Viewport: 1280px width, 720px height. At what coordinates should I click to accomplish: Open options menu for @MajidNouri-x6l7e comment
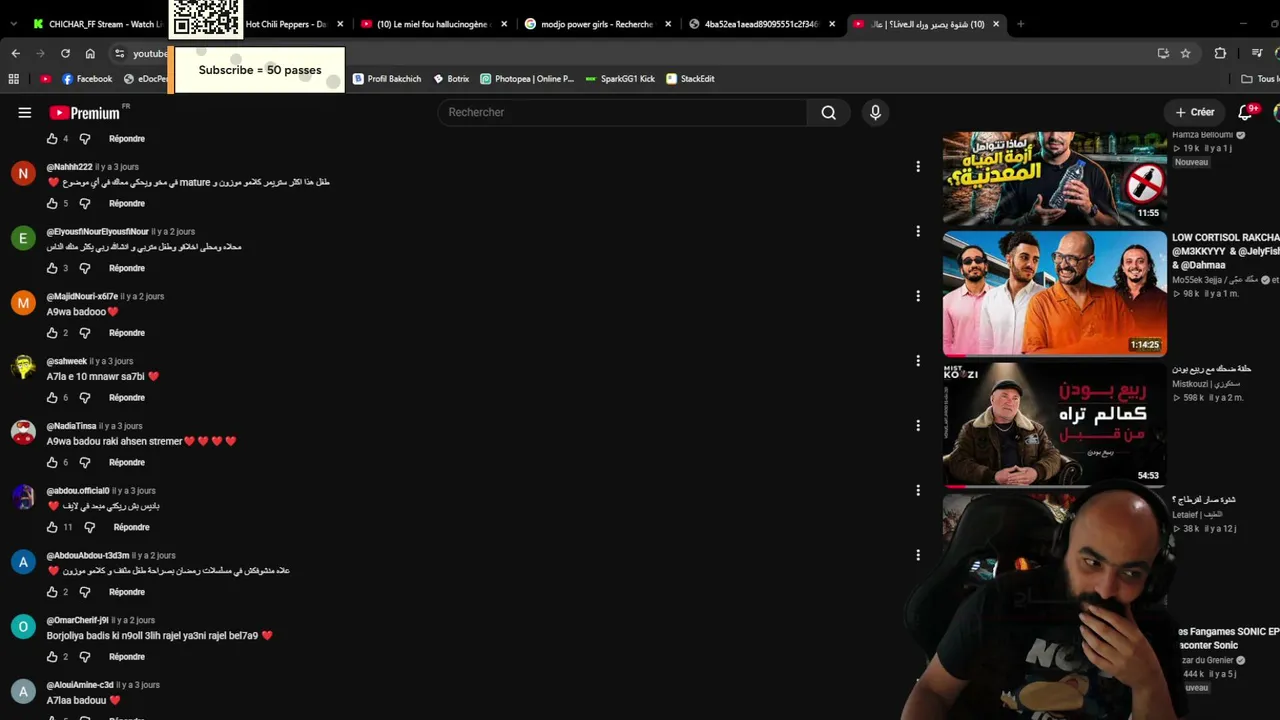pos(918,296)
